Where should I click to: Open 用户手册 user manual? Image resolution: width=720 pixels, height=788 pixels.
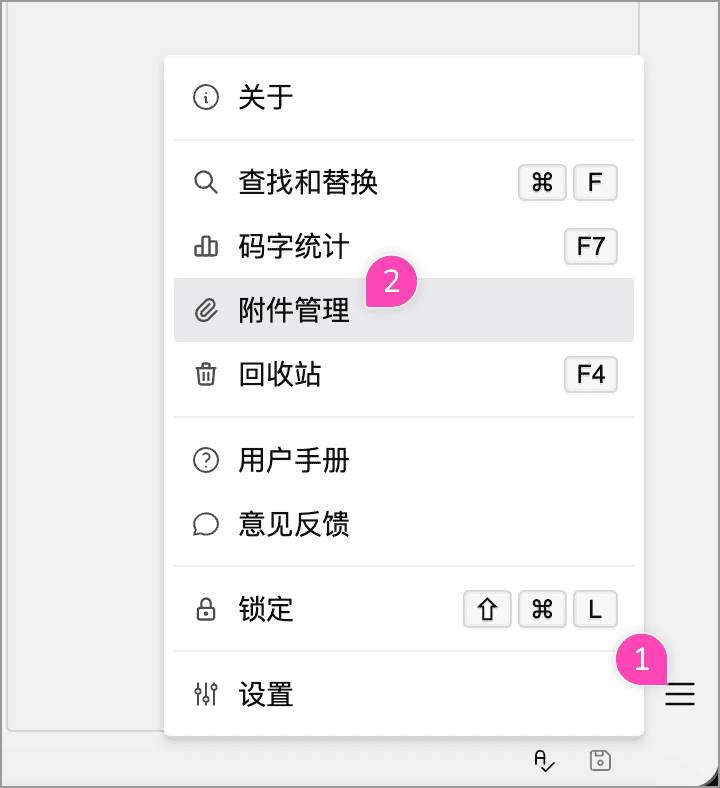(x=294, y=460)
